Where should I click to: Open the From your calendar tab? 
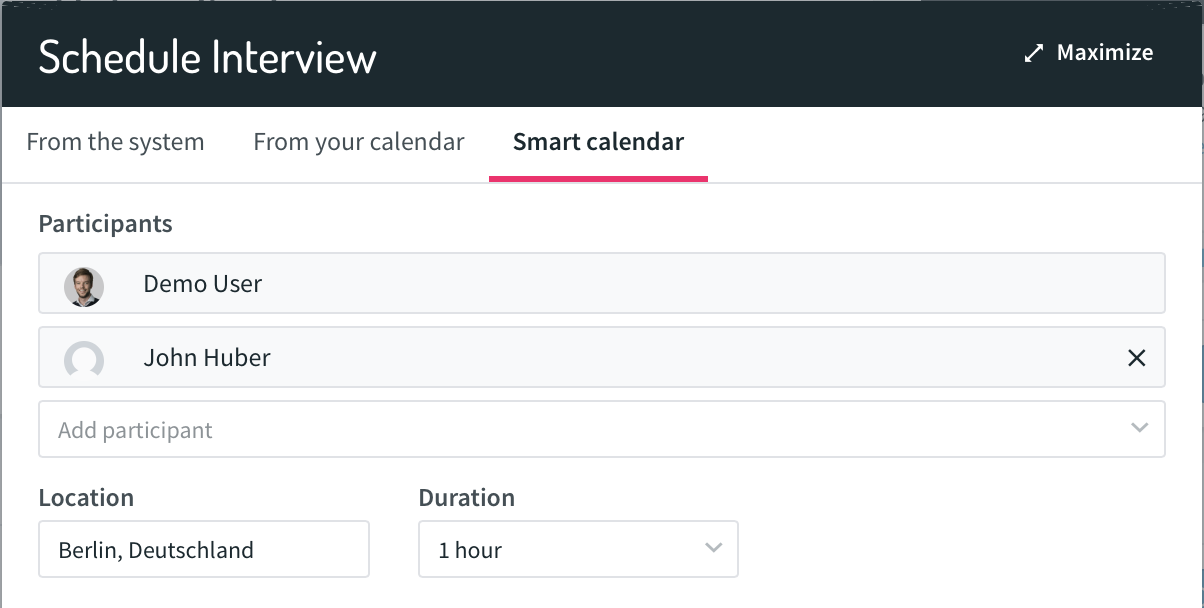pos(359,142)
